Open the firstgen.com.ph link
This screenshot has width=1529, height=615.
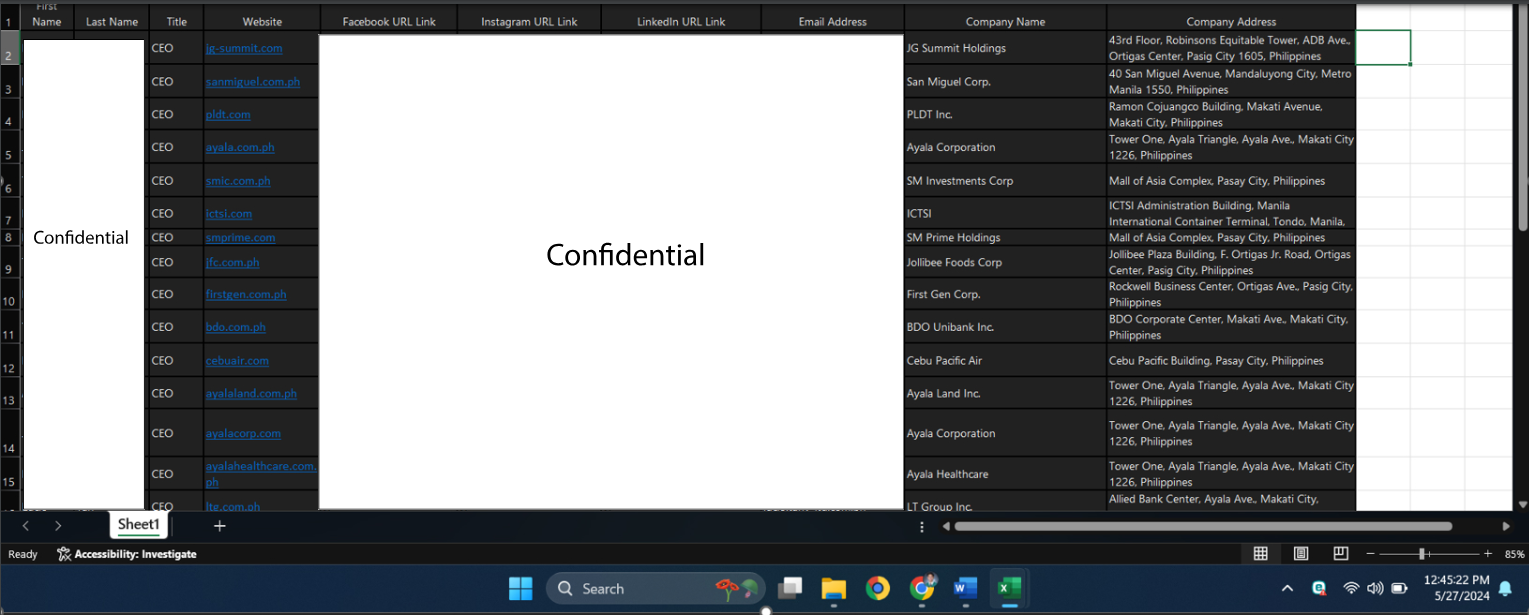[246, 294]
